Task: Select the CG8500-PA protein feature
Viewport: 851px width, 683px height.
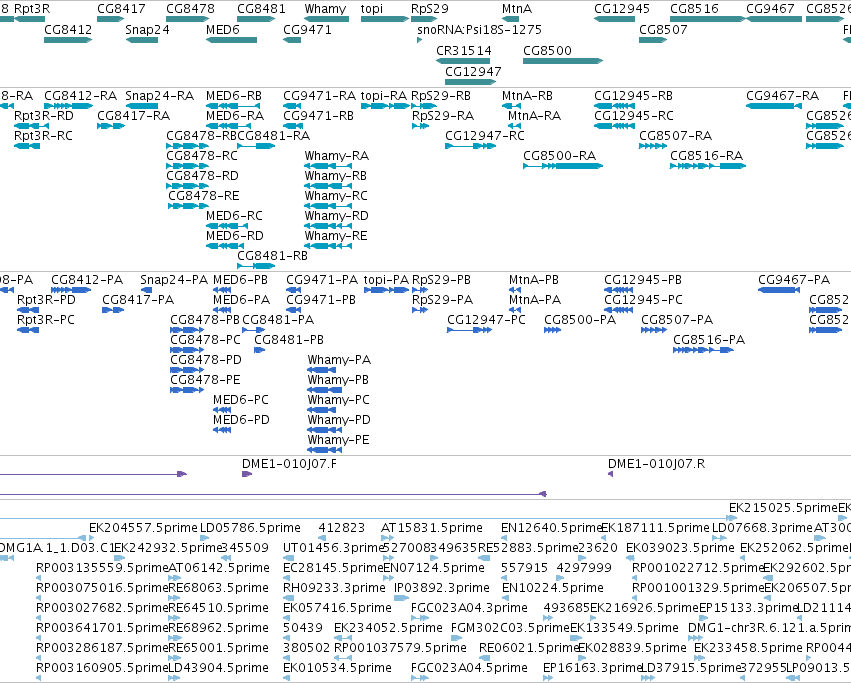Action: click(552, 330)
